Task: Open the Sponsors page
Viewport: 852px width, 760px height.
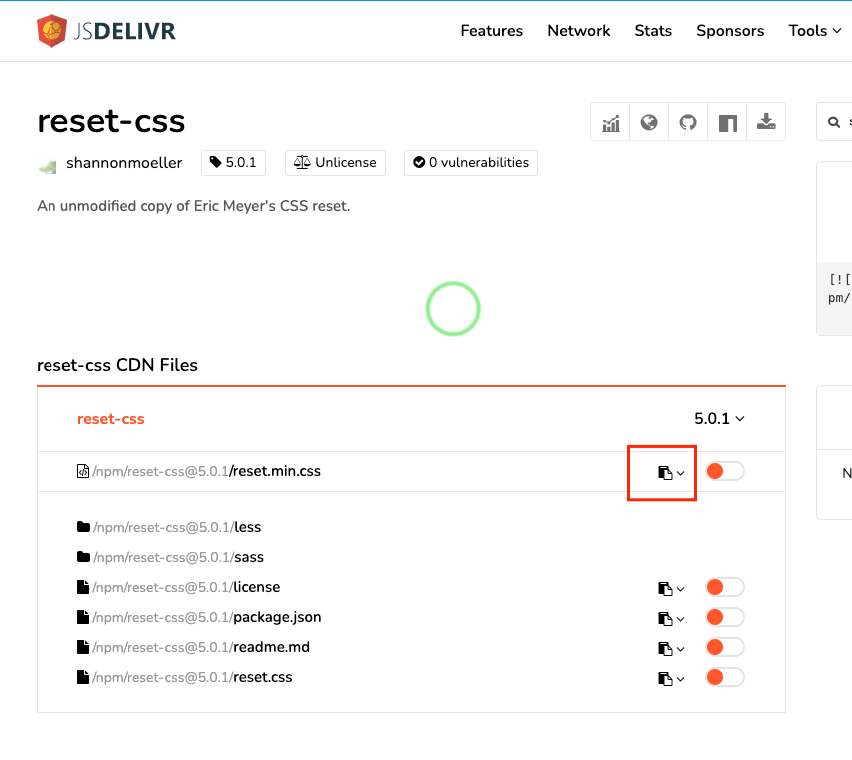Action: coord(730,31)
